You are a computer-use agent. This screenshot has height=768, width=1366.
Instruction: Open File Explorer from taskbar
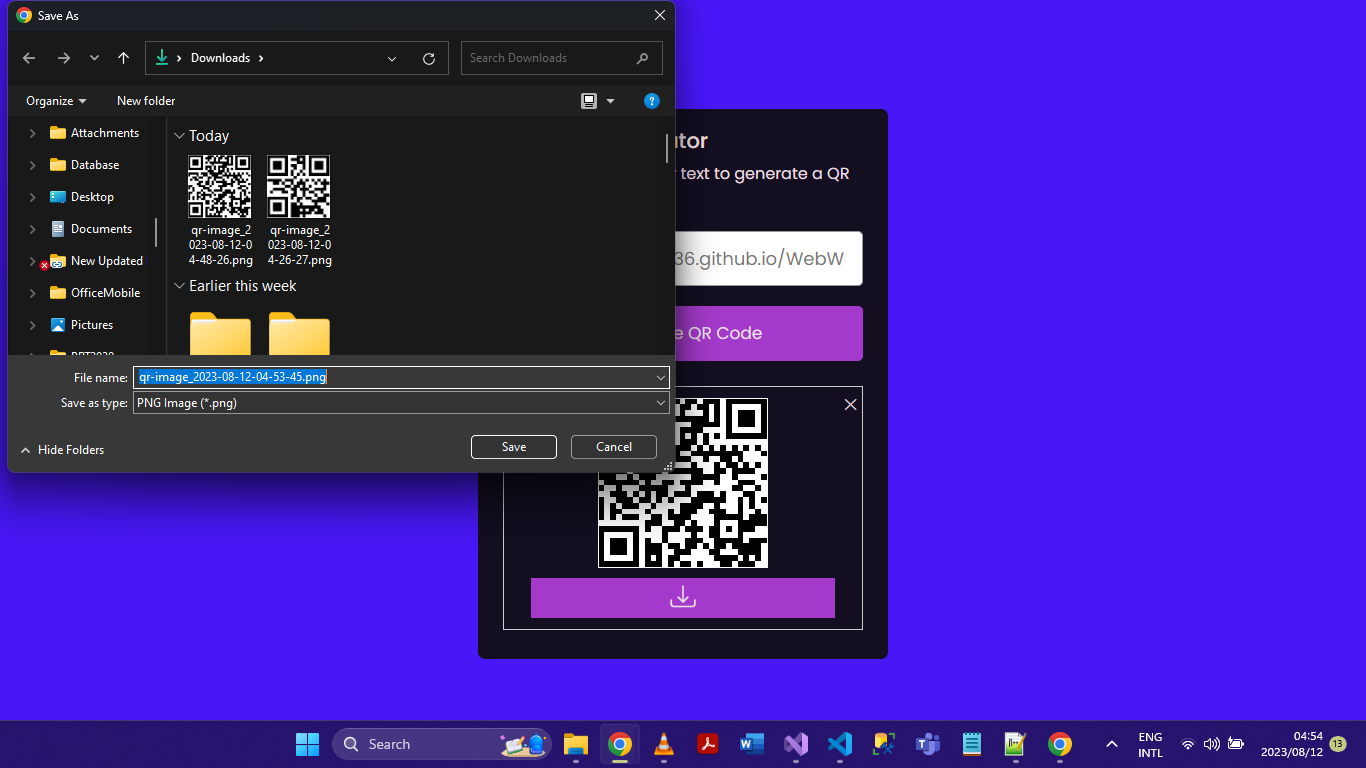pyautogui.click(x=575, y=744)
